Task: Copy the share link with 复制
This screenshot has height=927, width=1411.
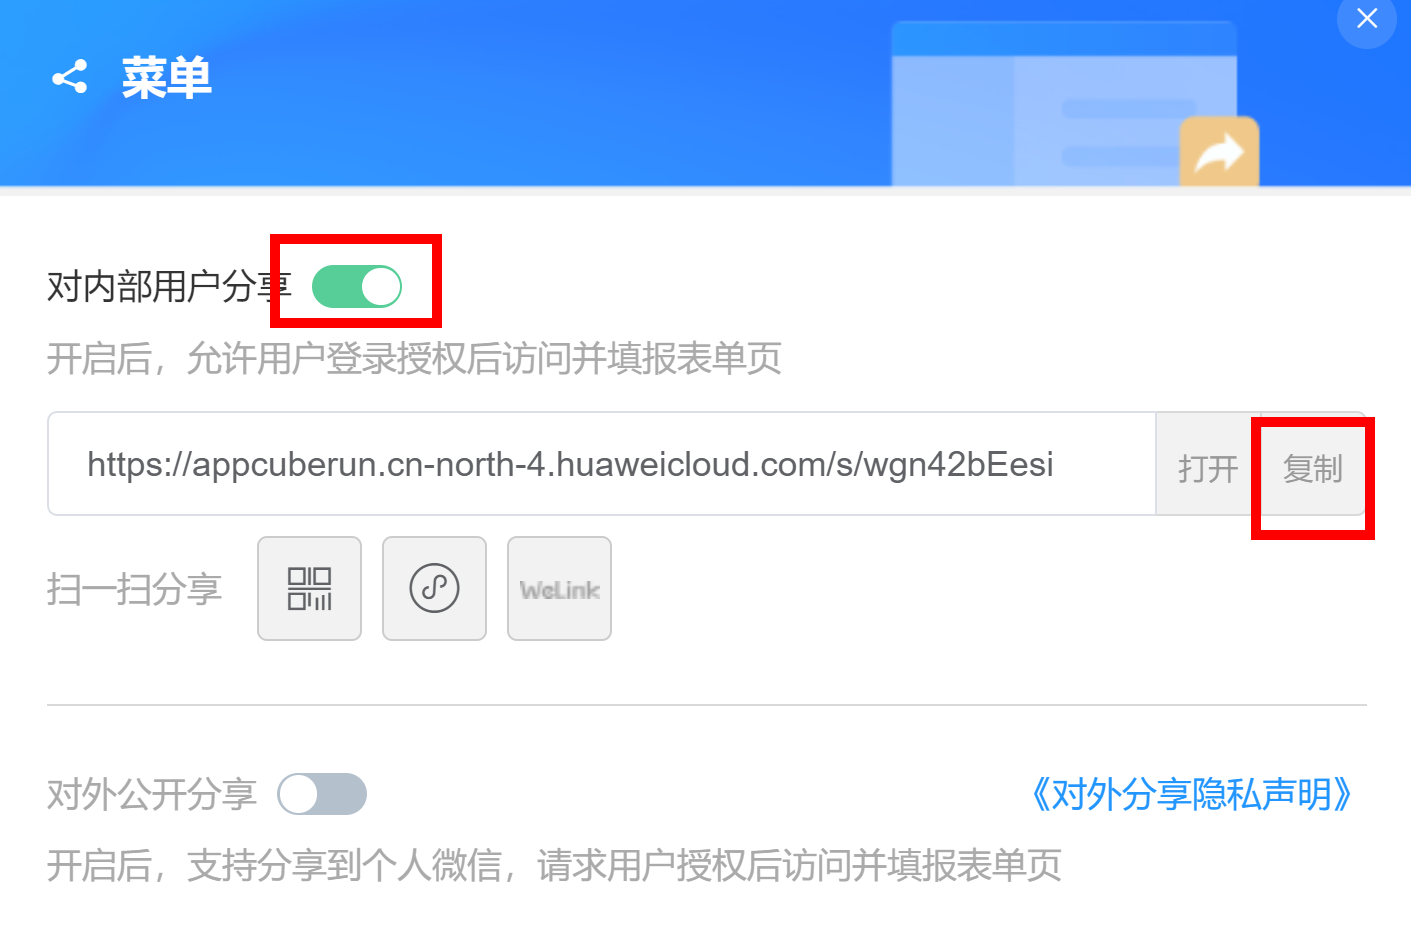Action: (1312, 468)
